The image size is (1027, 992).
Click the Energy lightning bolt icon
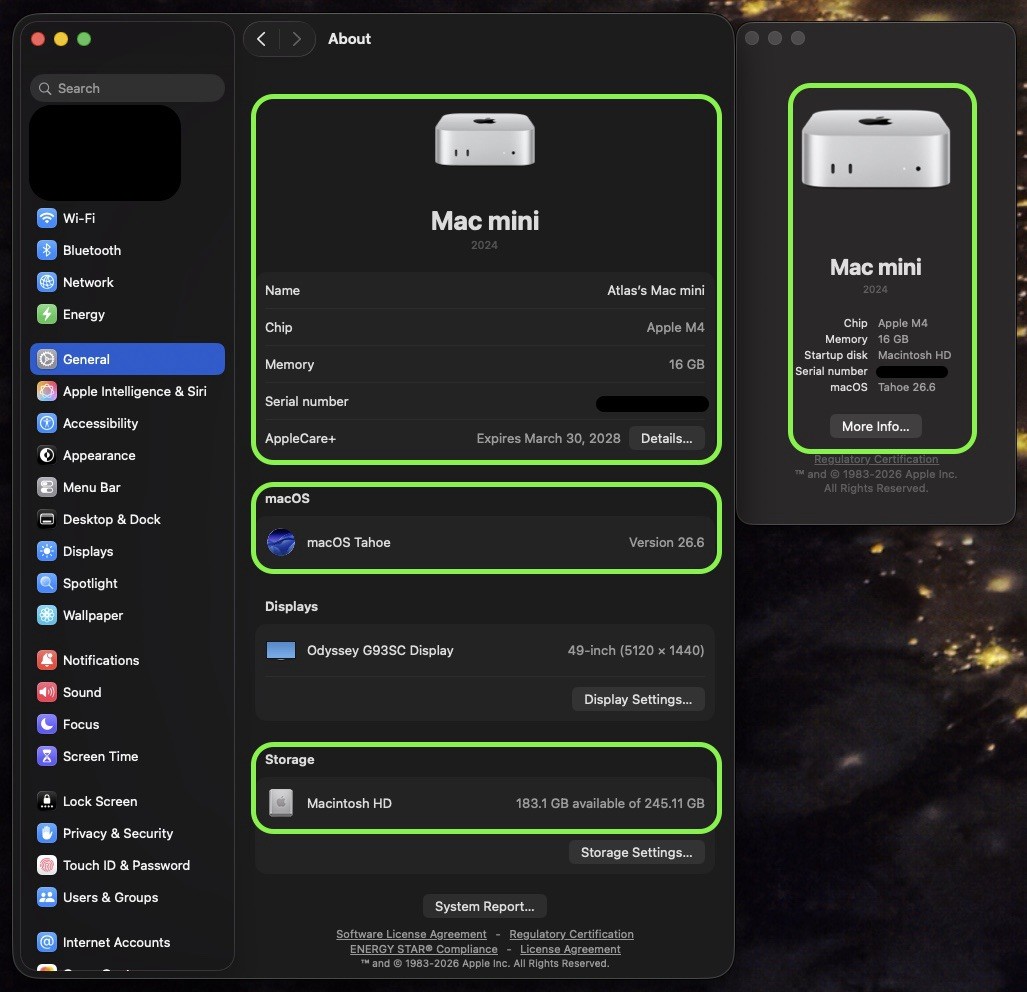(x=47, y=314)
